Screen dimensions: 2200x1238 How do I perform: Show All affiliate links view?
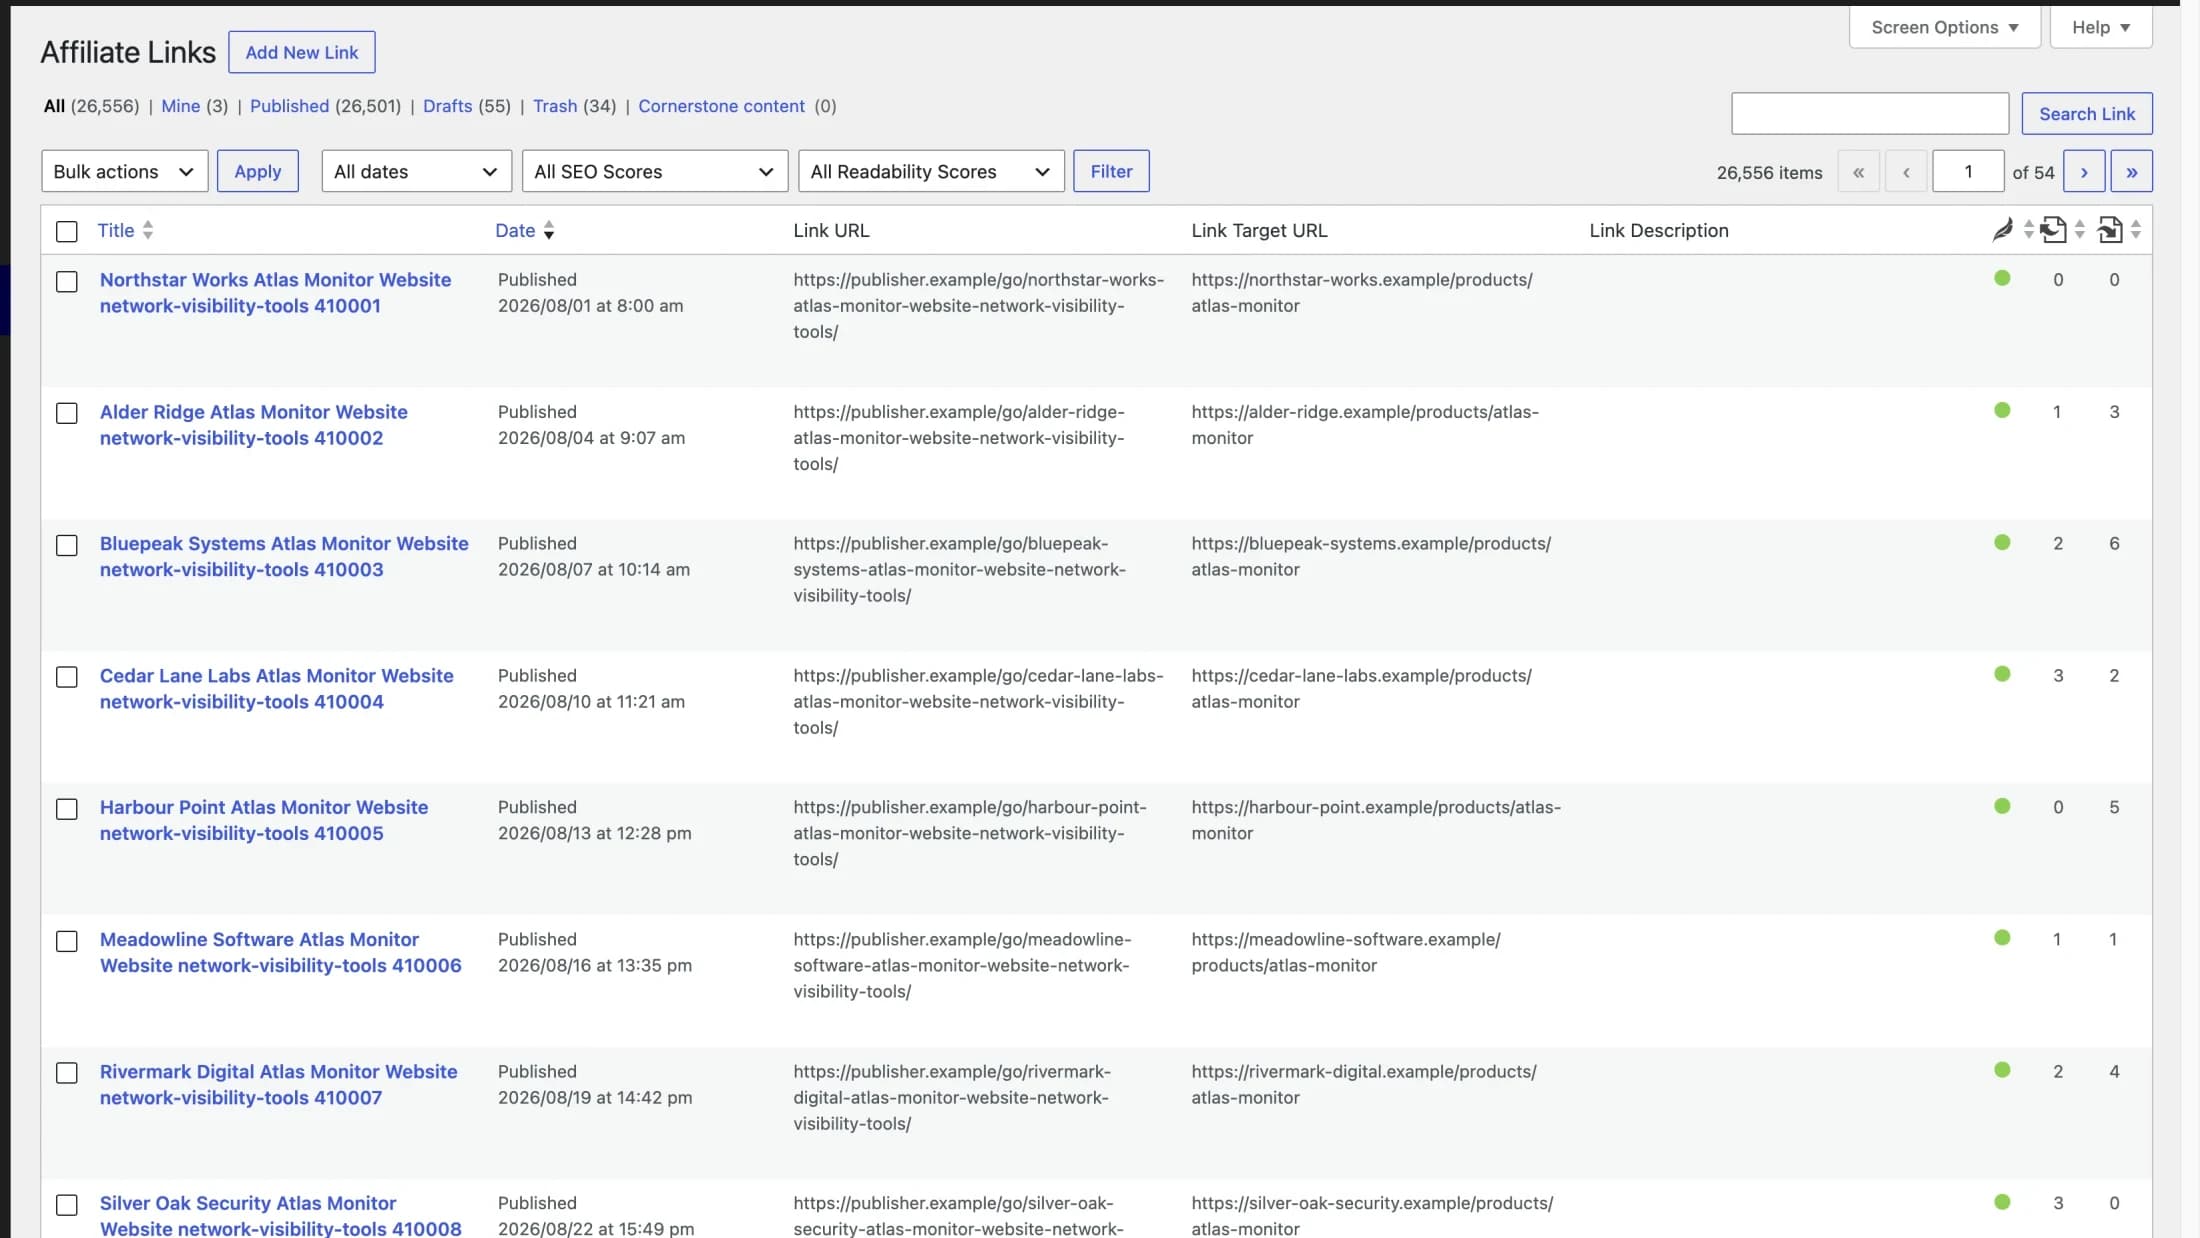coord(54,106)
